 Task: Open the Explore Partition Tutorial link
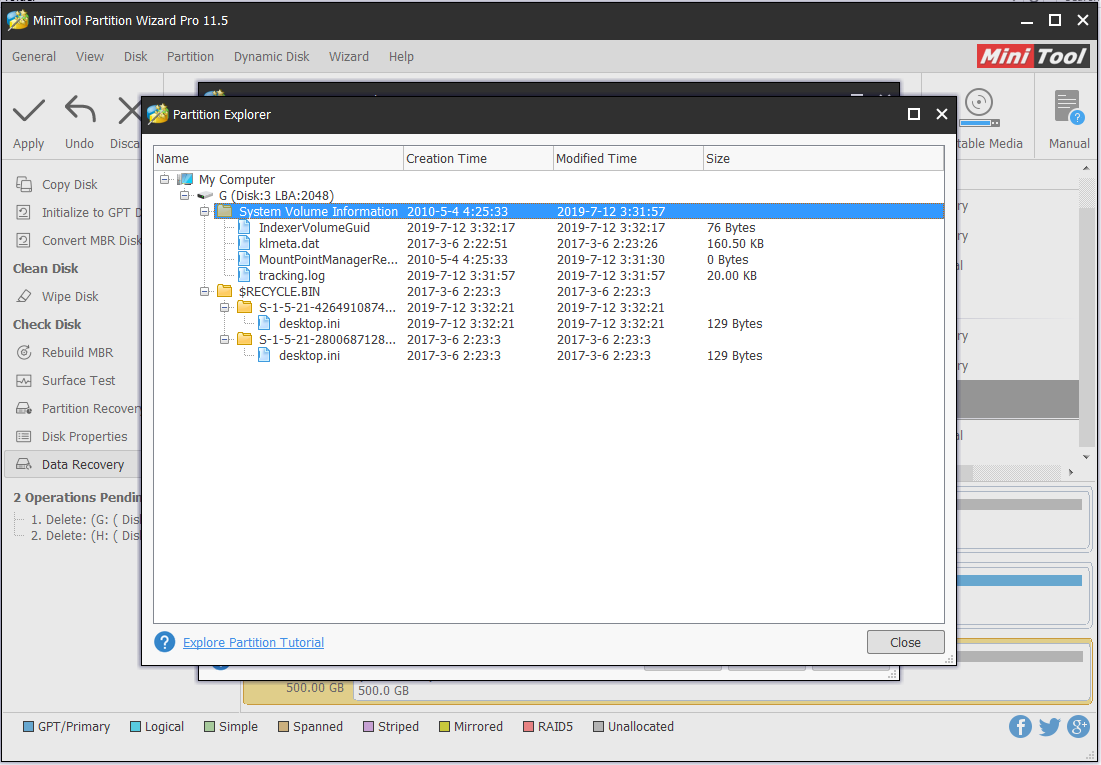coord(253,642)
